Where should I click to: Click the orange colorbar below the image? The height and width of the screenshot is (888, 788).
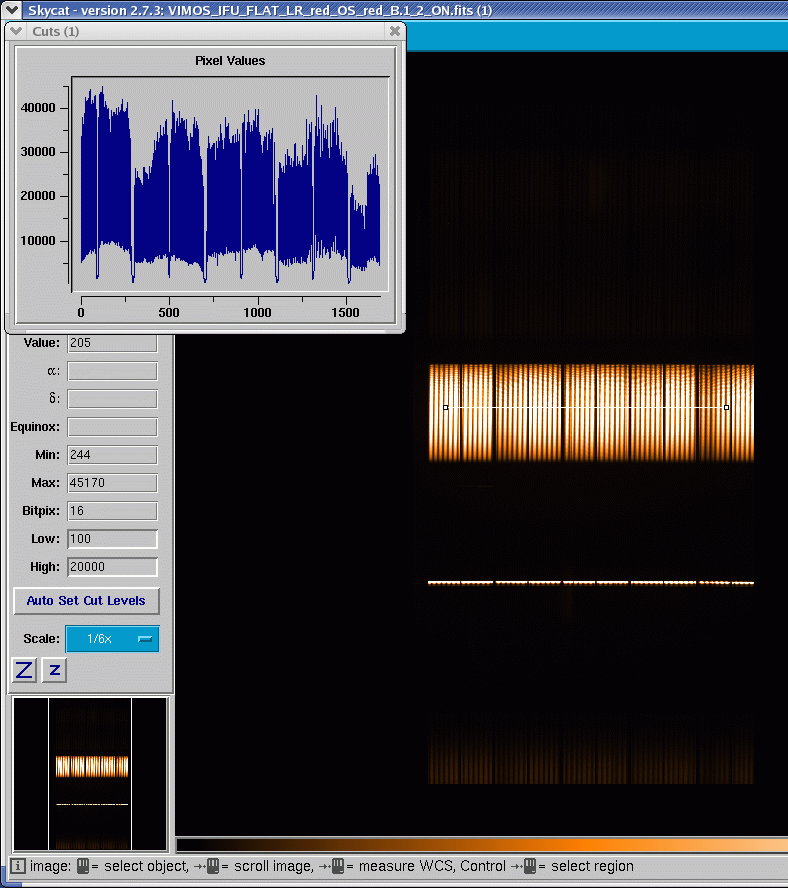pyautogui.click(x=480, y=845)
